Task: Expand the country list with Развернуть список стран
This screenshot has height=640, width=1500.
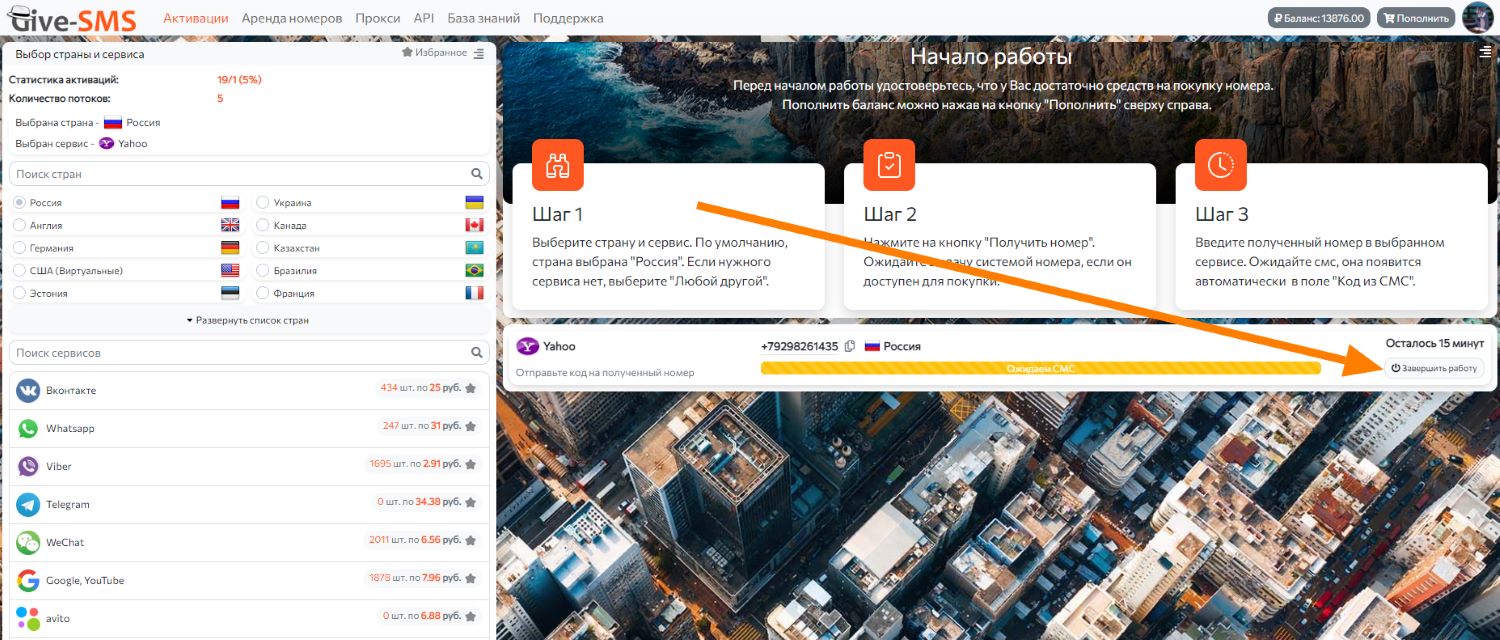Action: click(x=248, y=321)
